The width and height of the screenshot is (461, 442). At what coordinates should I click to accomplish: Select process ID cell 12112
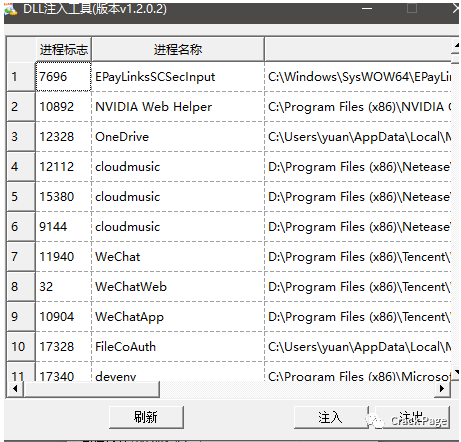tap(63, 167)
